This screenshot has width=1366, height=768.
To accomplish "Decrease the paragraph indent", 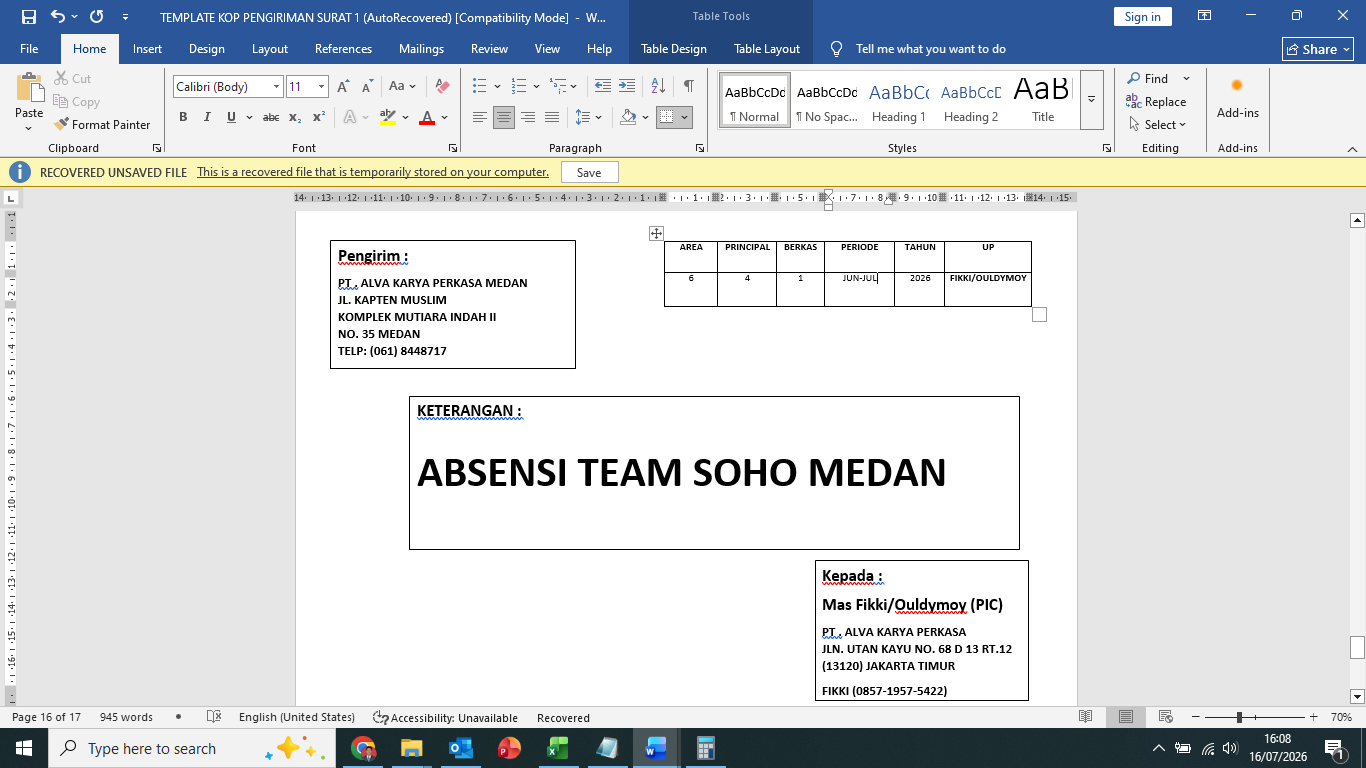I will [603, 87].
